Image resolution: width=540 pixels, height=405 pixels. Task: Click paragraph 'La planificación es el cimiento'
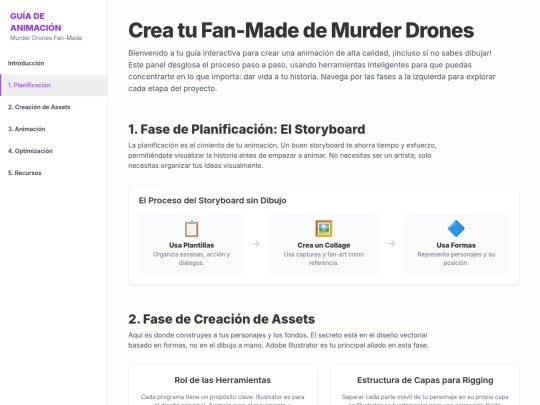(282, 155)
